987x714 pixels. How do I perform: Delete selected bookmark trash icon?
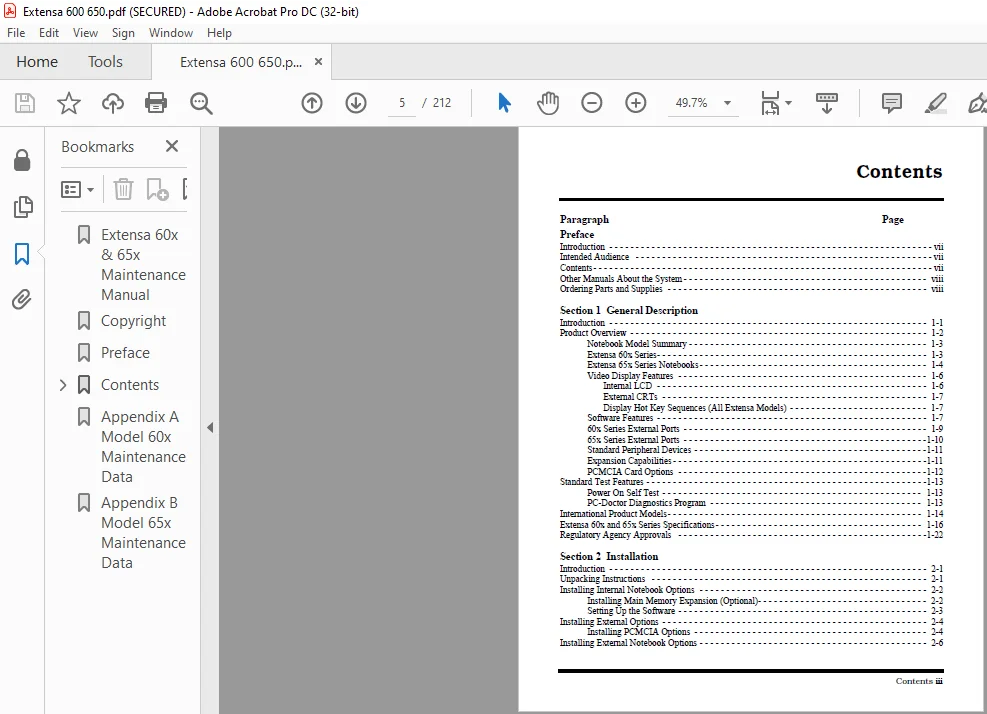(123, 189)
